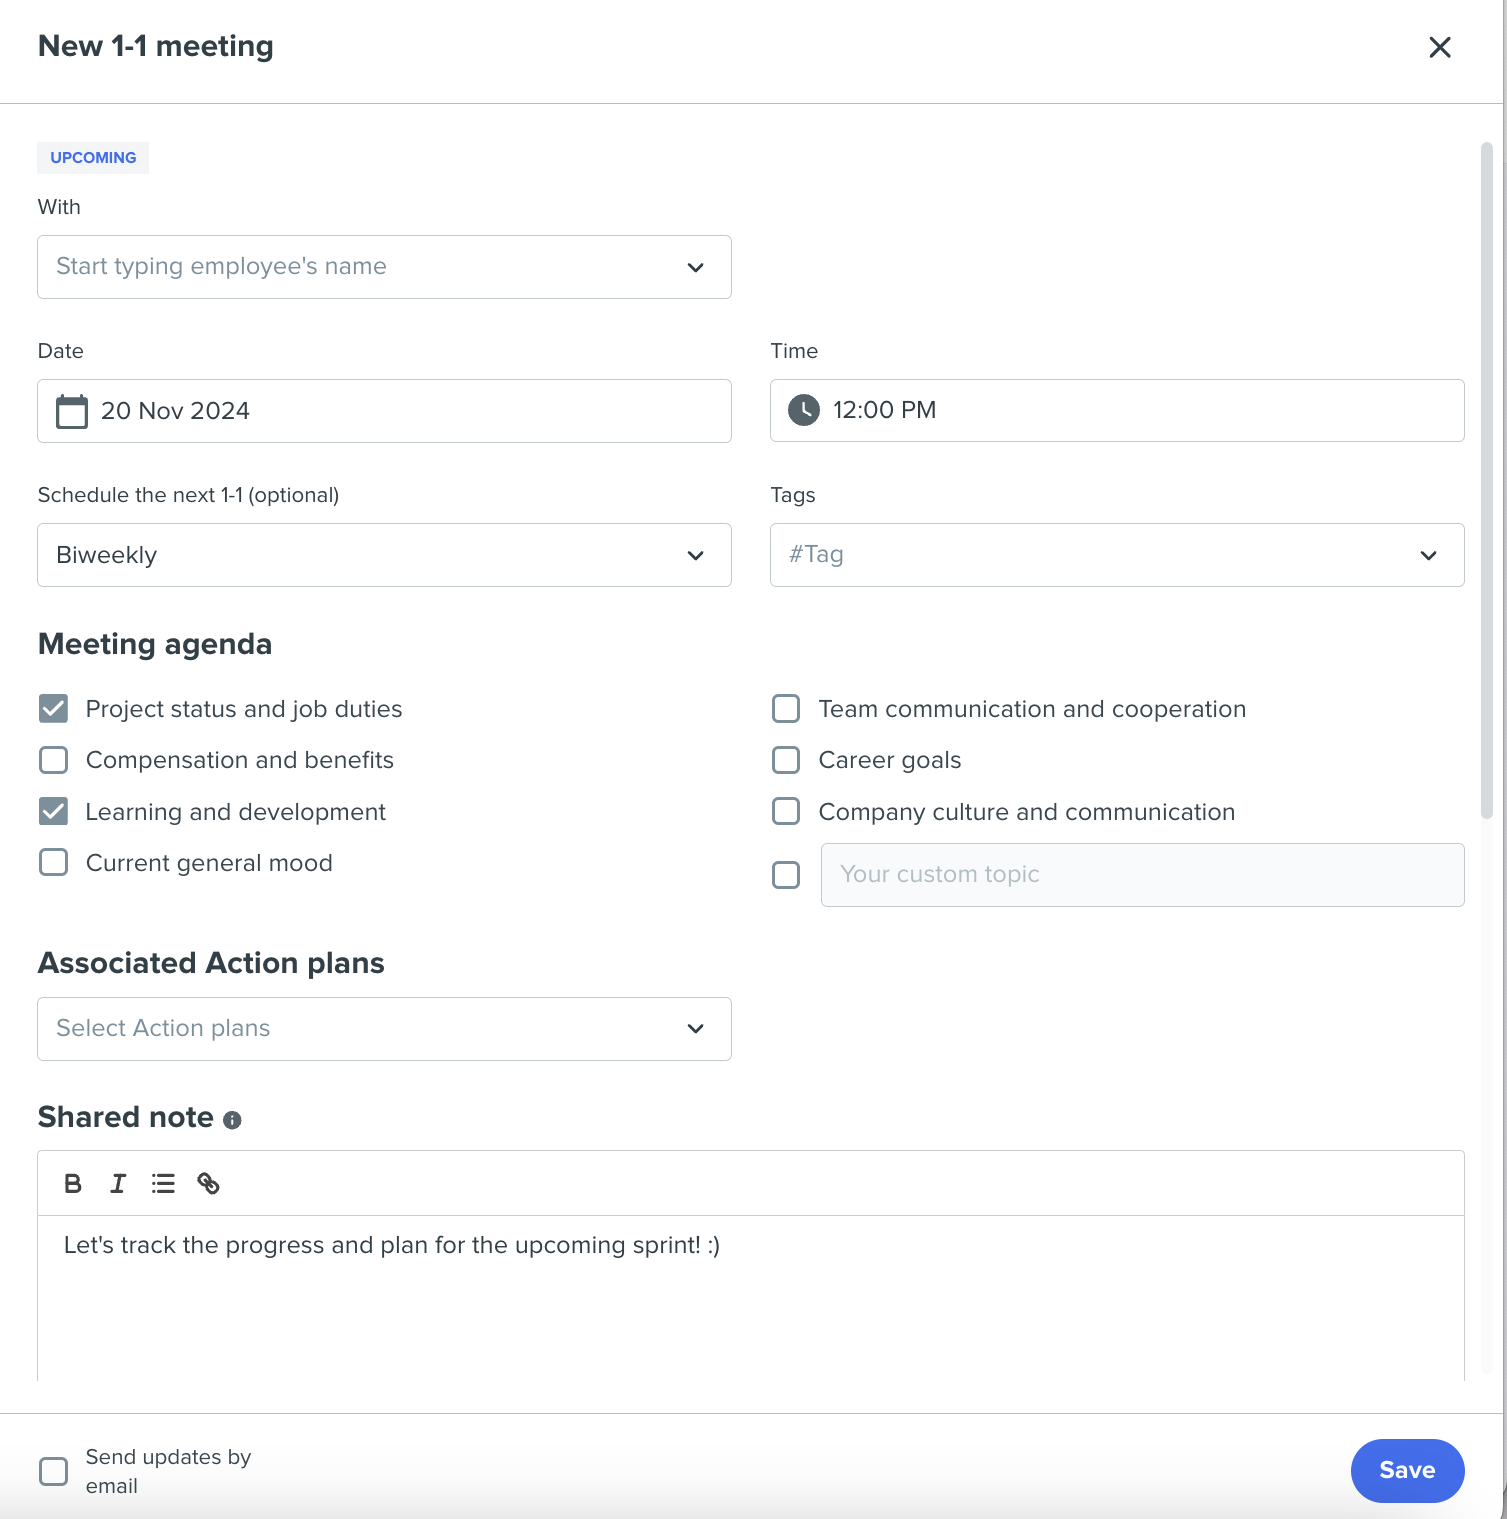Image resolution: width=1507 pixels, height=1519 pixels.
Task: Uncheck Project status and job duties
Action: tap(54, 709)
